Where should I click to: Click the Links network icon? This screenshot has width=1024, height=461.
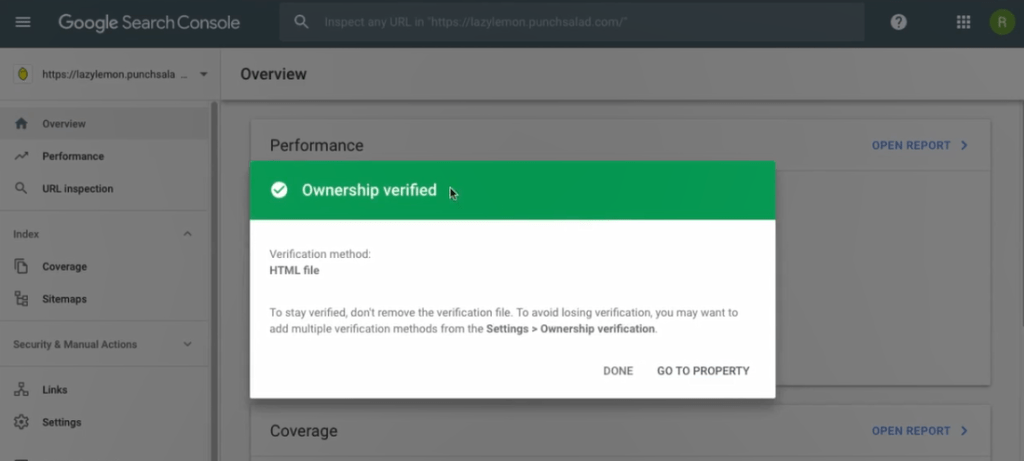[22, 390]
